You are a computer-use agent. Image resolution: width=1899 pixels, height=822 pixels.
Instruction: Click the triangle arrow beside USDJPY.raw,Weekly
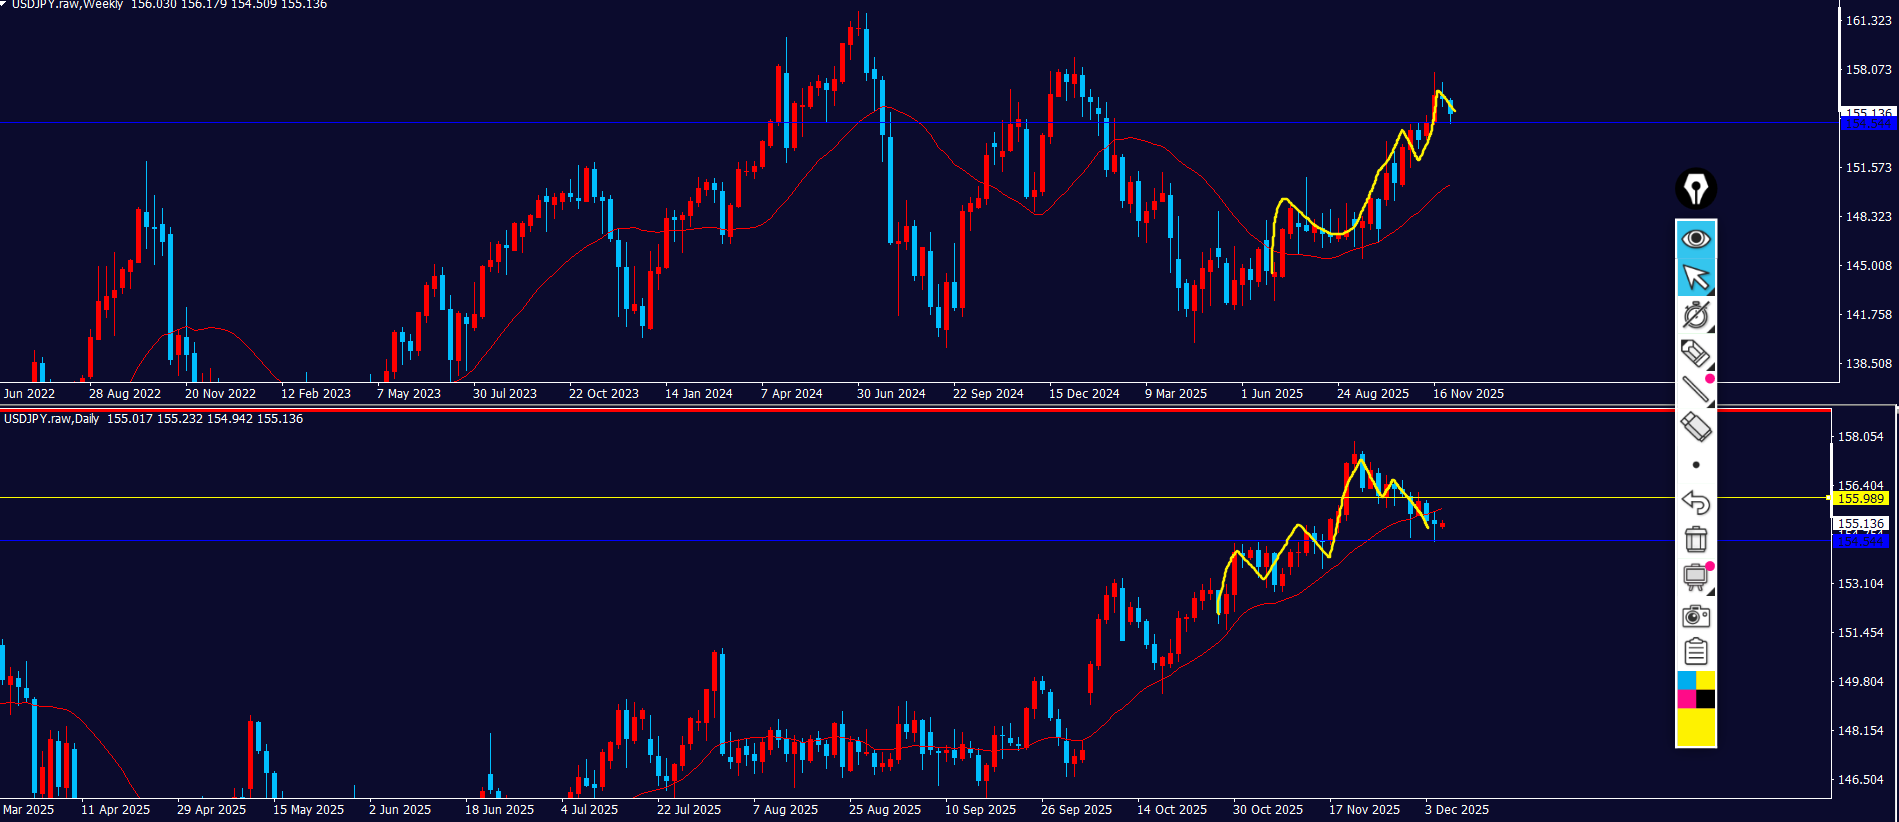(x=4, y=4)
